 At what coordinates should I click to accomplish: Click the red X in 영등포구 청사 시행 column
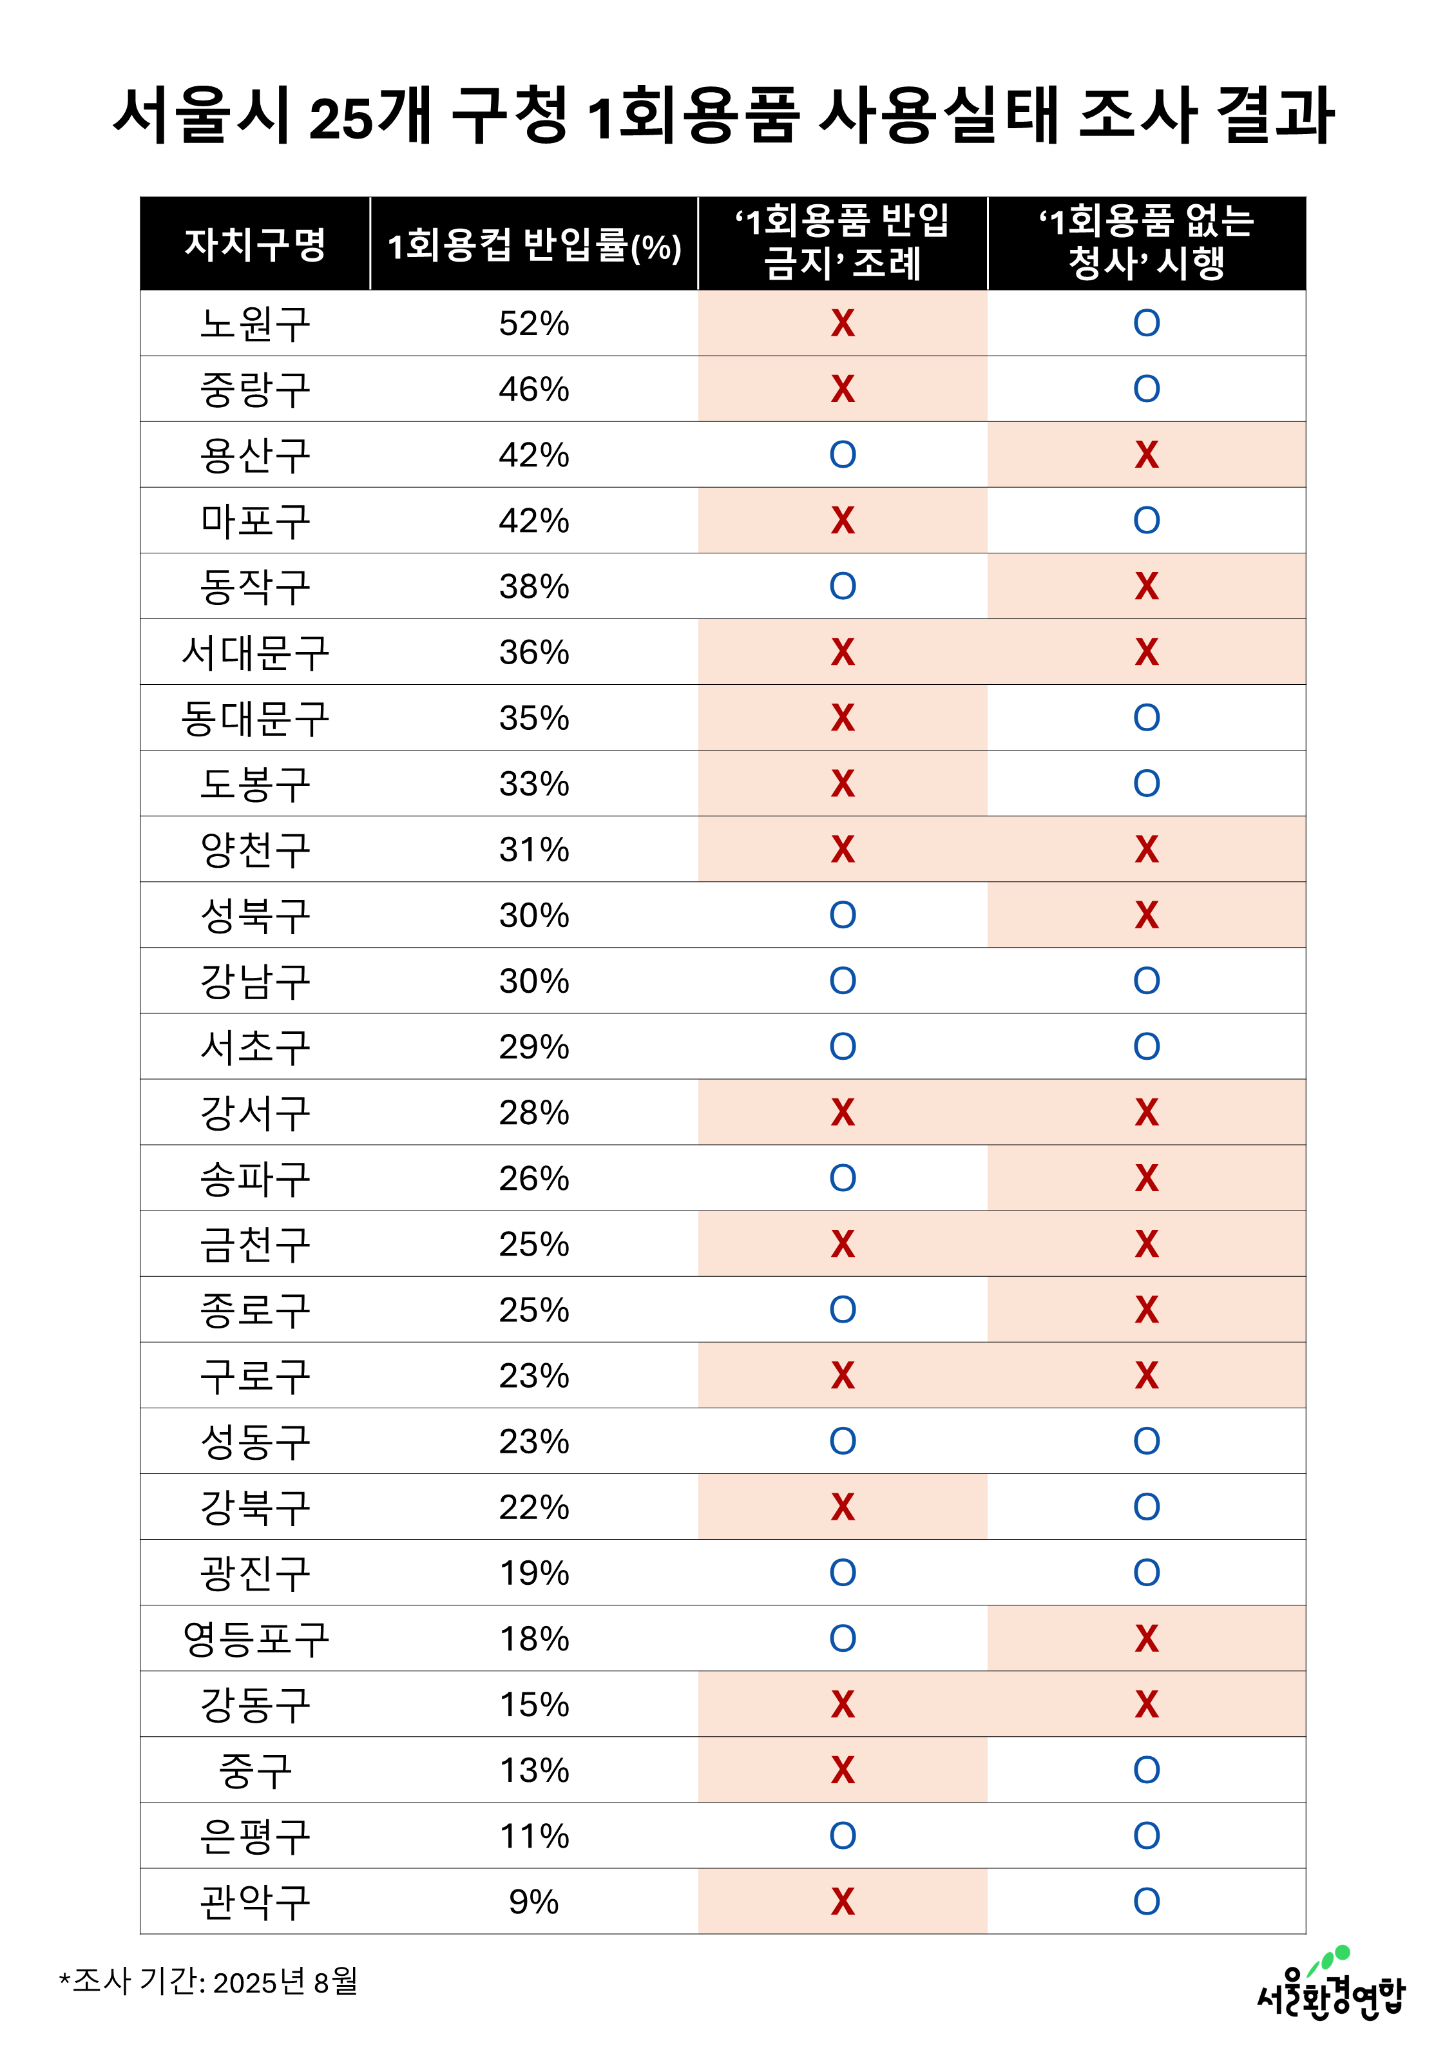1146,1639
